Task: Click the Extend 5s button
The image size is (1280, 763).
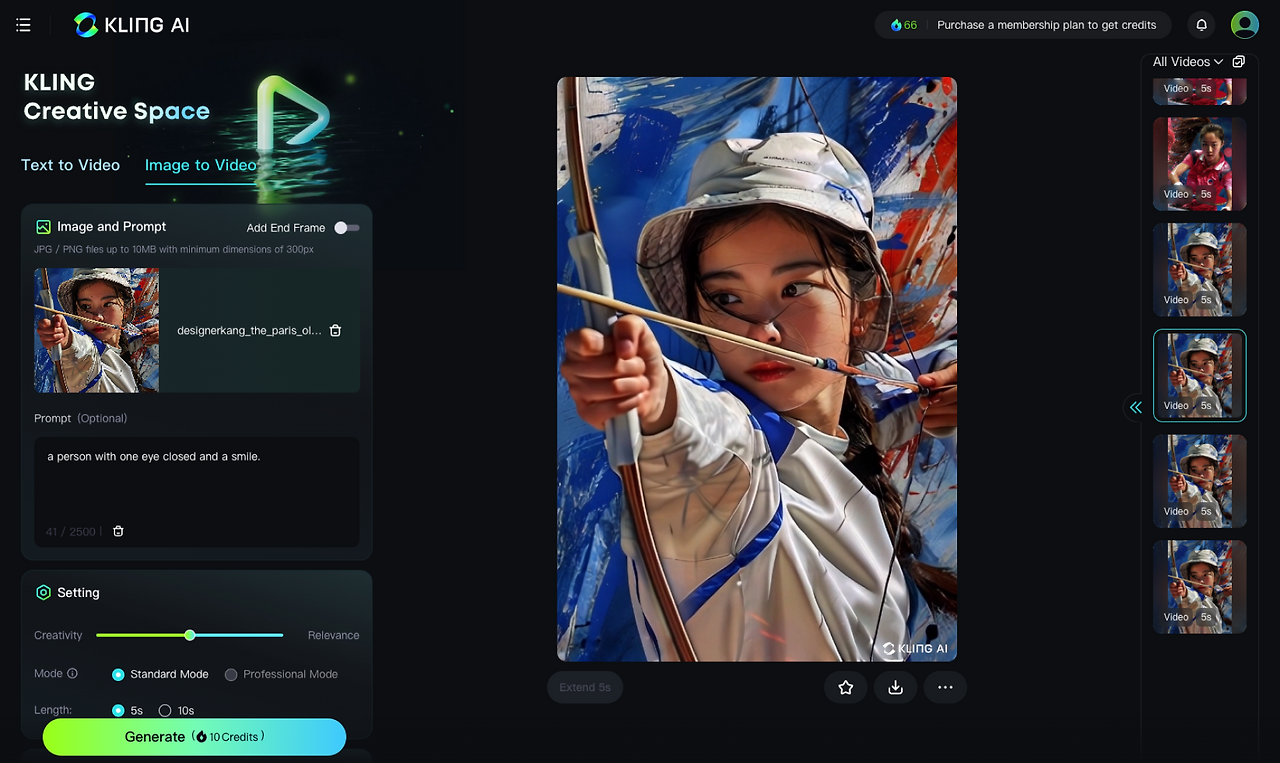Action: [585, 687]
